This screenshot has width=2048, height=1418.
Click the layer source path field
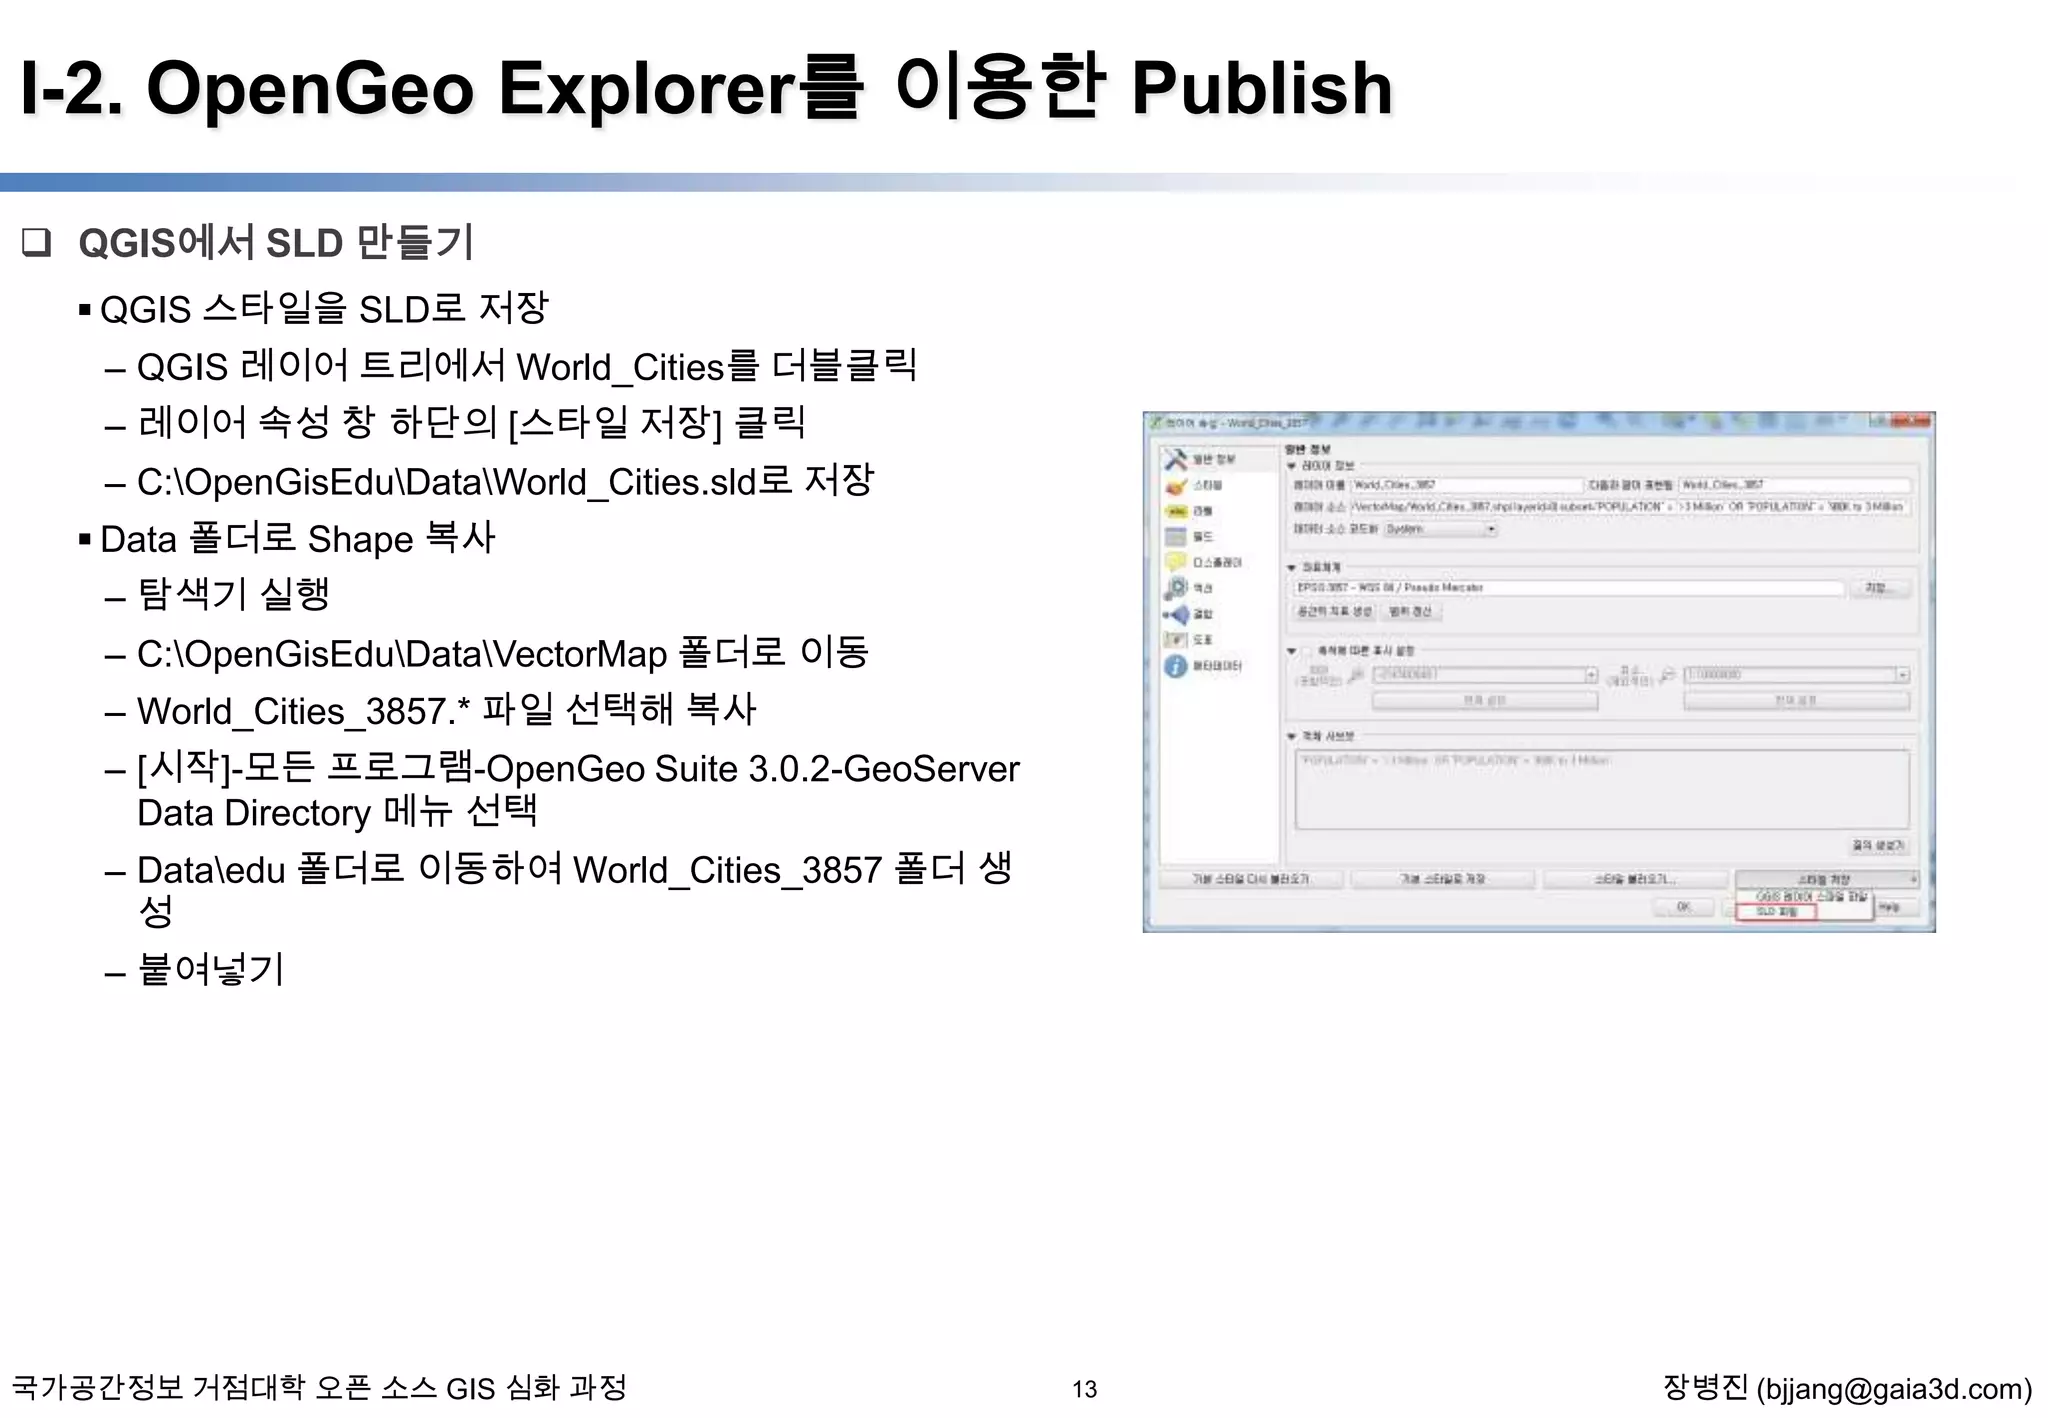[1631, 507]
